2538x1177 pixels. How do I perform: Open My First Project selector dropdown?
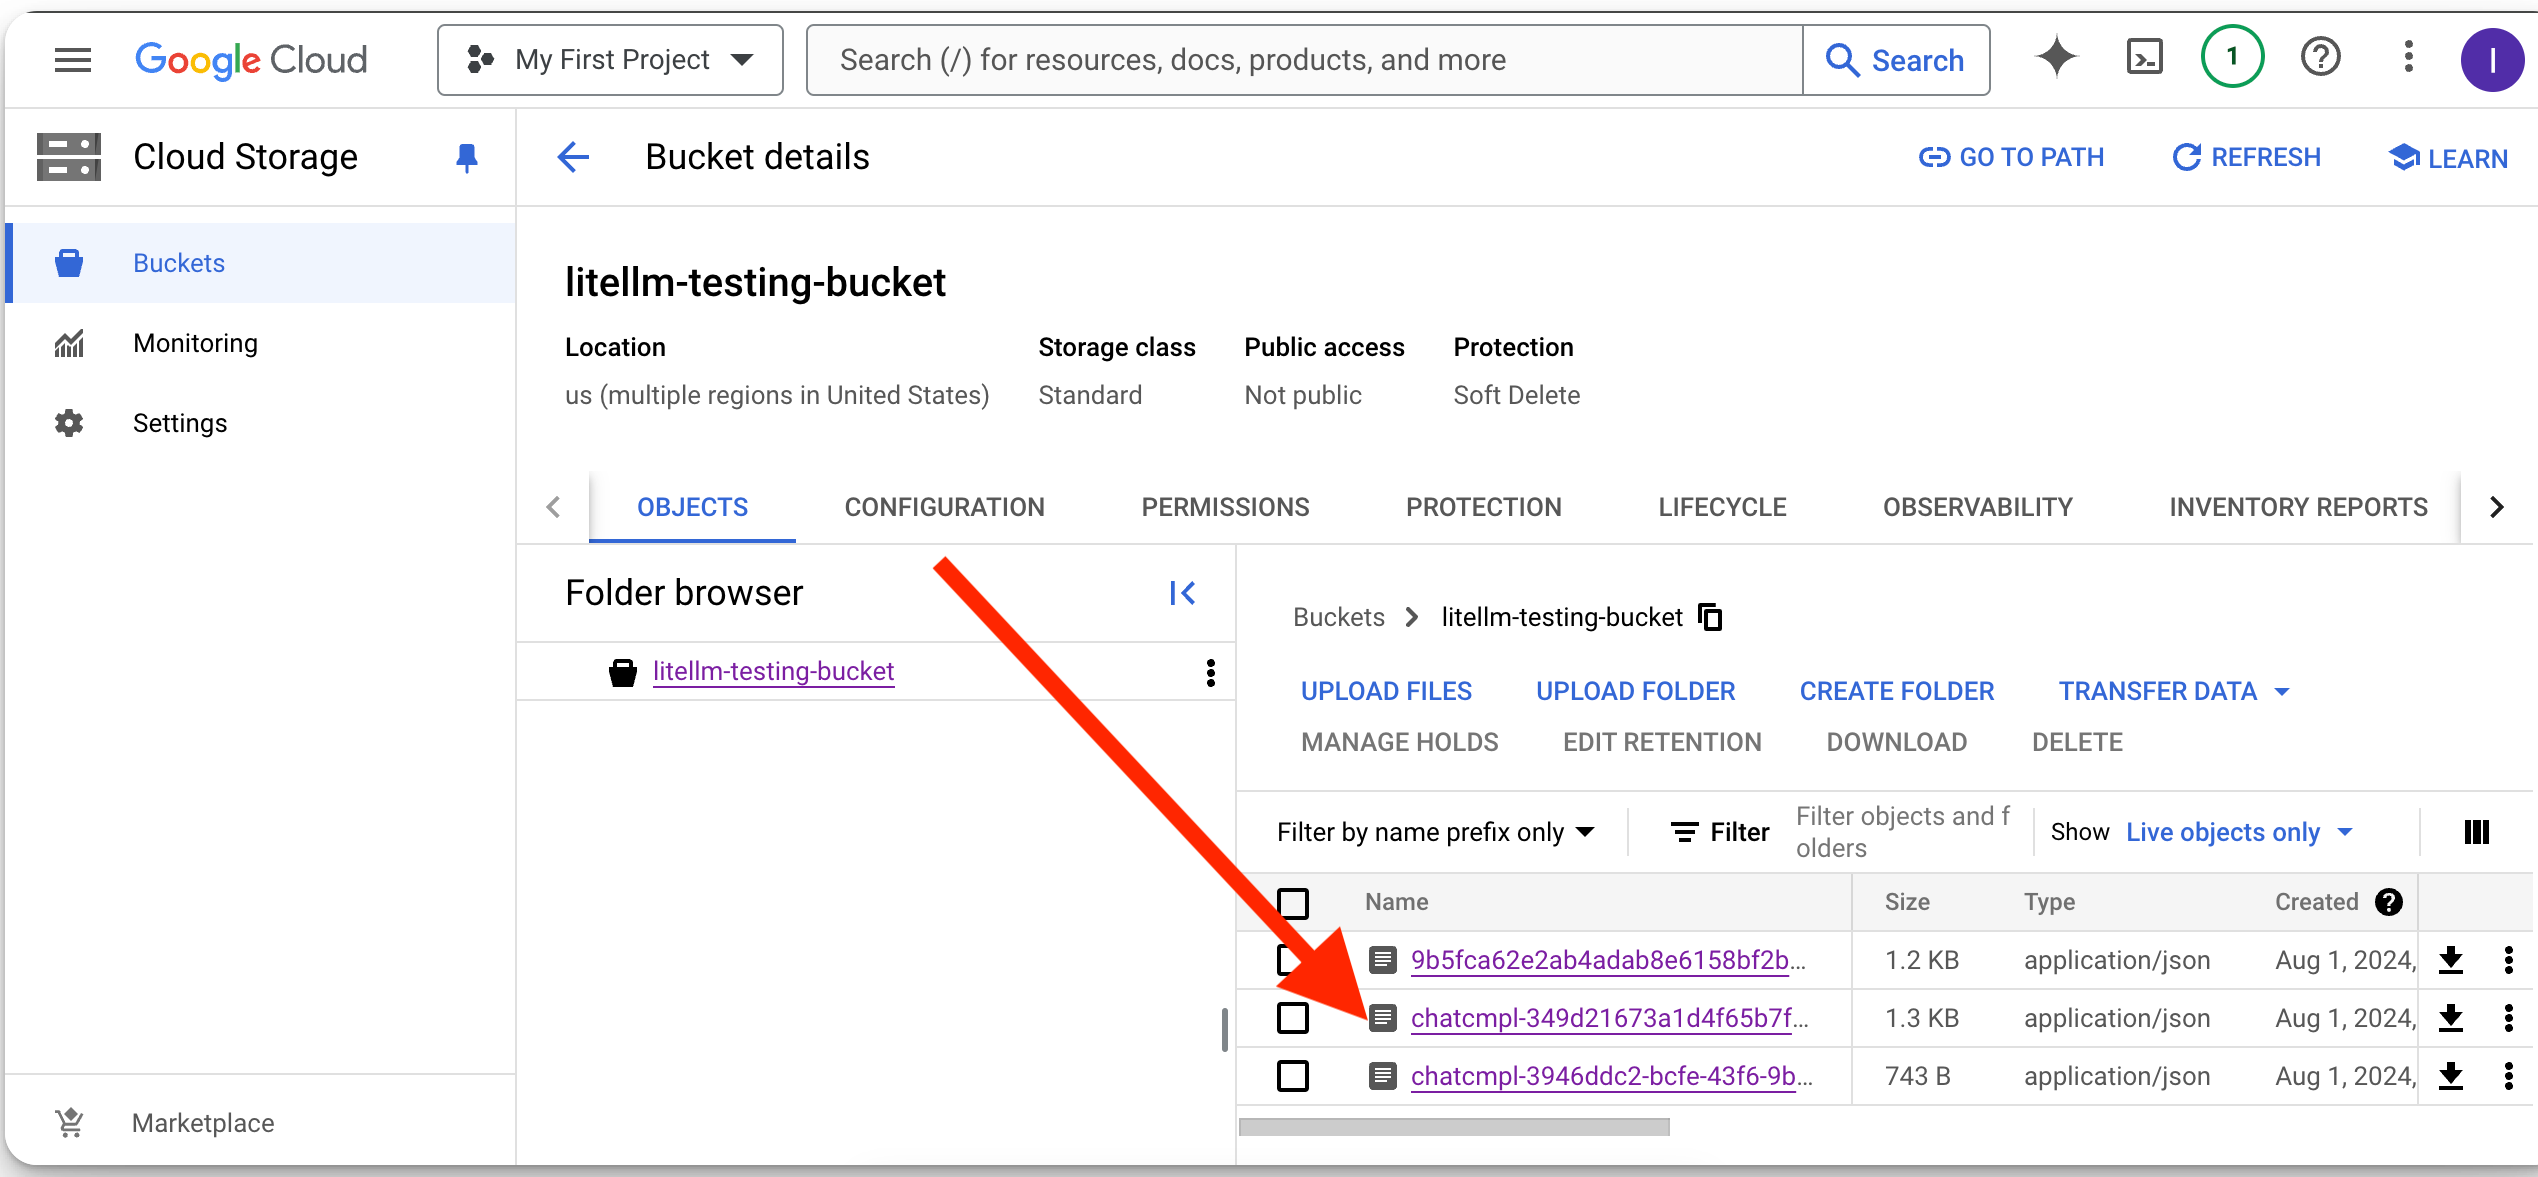click(x=610, y=60)
